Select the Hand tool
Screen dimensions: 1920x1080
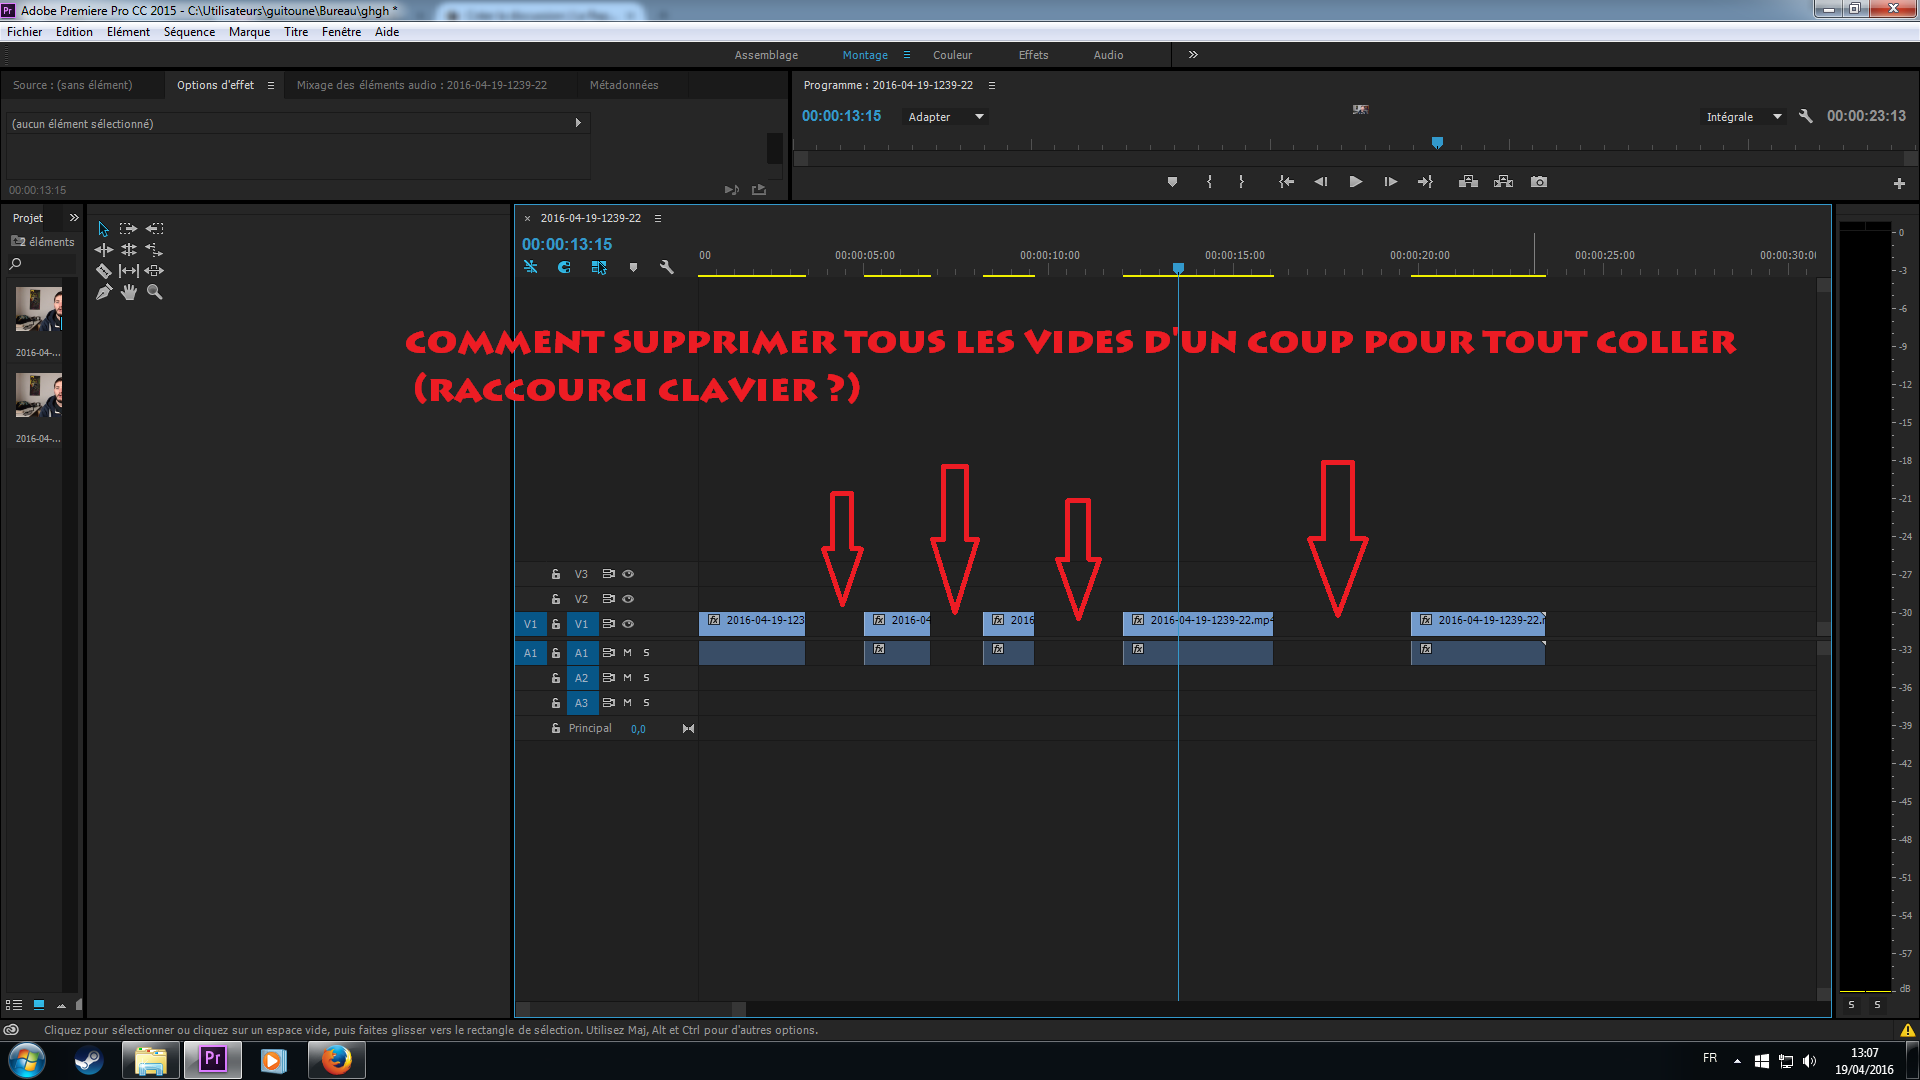[x=129, y=292]
